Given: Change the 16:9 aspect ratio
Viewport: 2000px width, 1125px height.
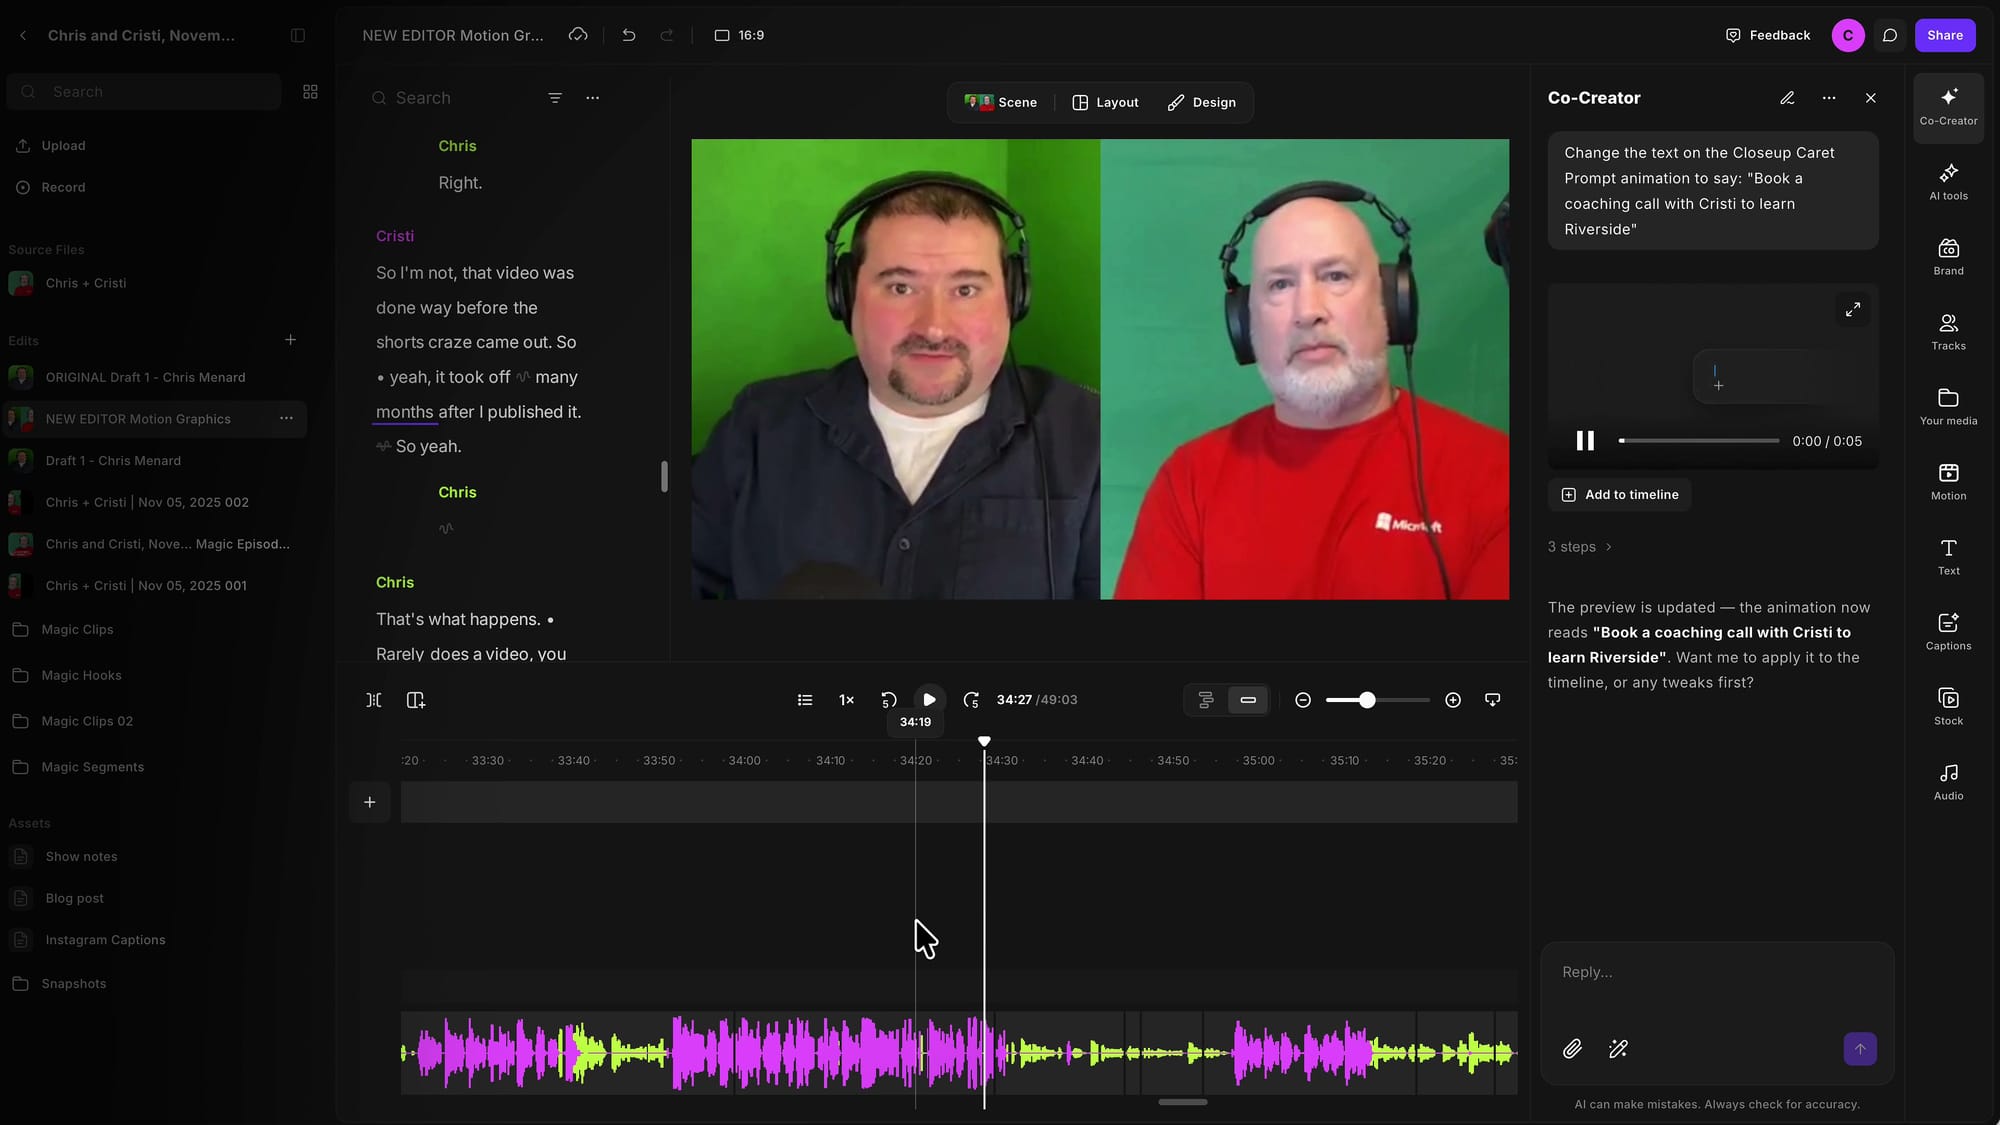Looking at the screenshot, I should pos(739,35).
